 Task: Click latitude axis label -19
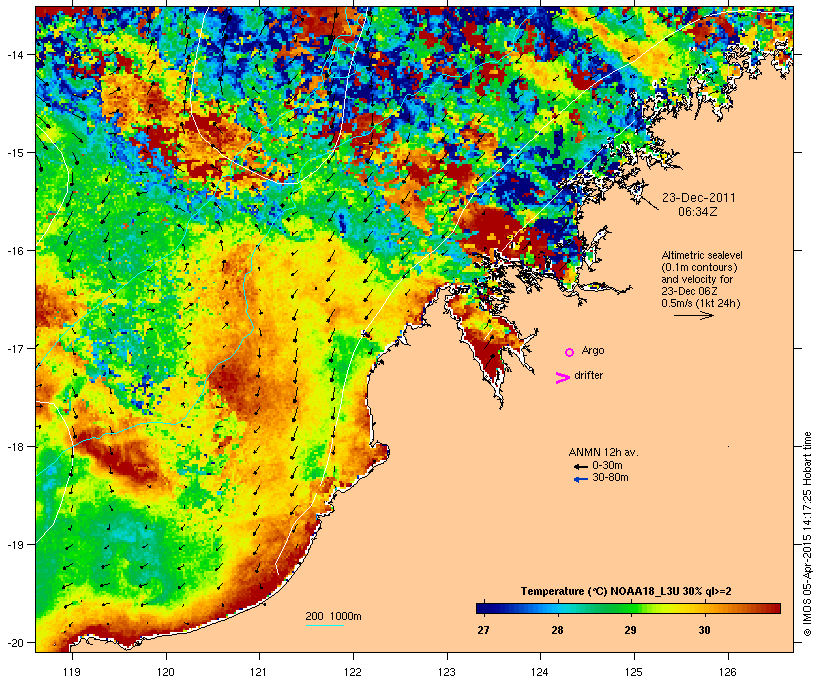[14, 545]
